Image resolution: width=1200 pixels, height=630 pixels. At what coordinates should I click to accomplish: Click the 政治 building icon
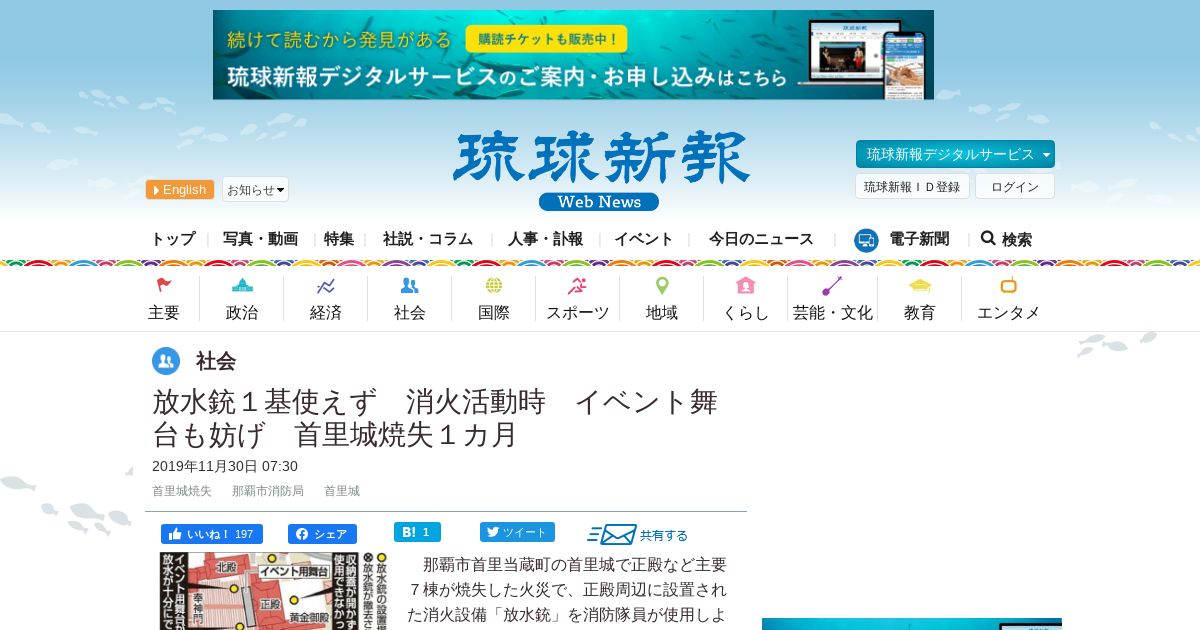coord(242,285)
